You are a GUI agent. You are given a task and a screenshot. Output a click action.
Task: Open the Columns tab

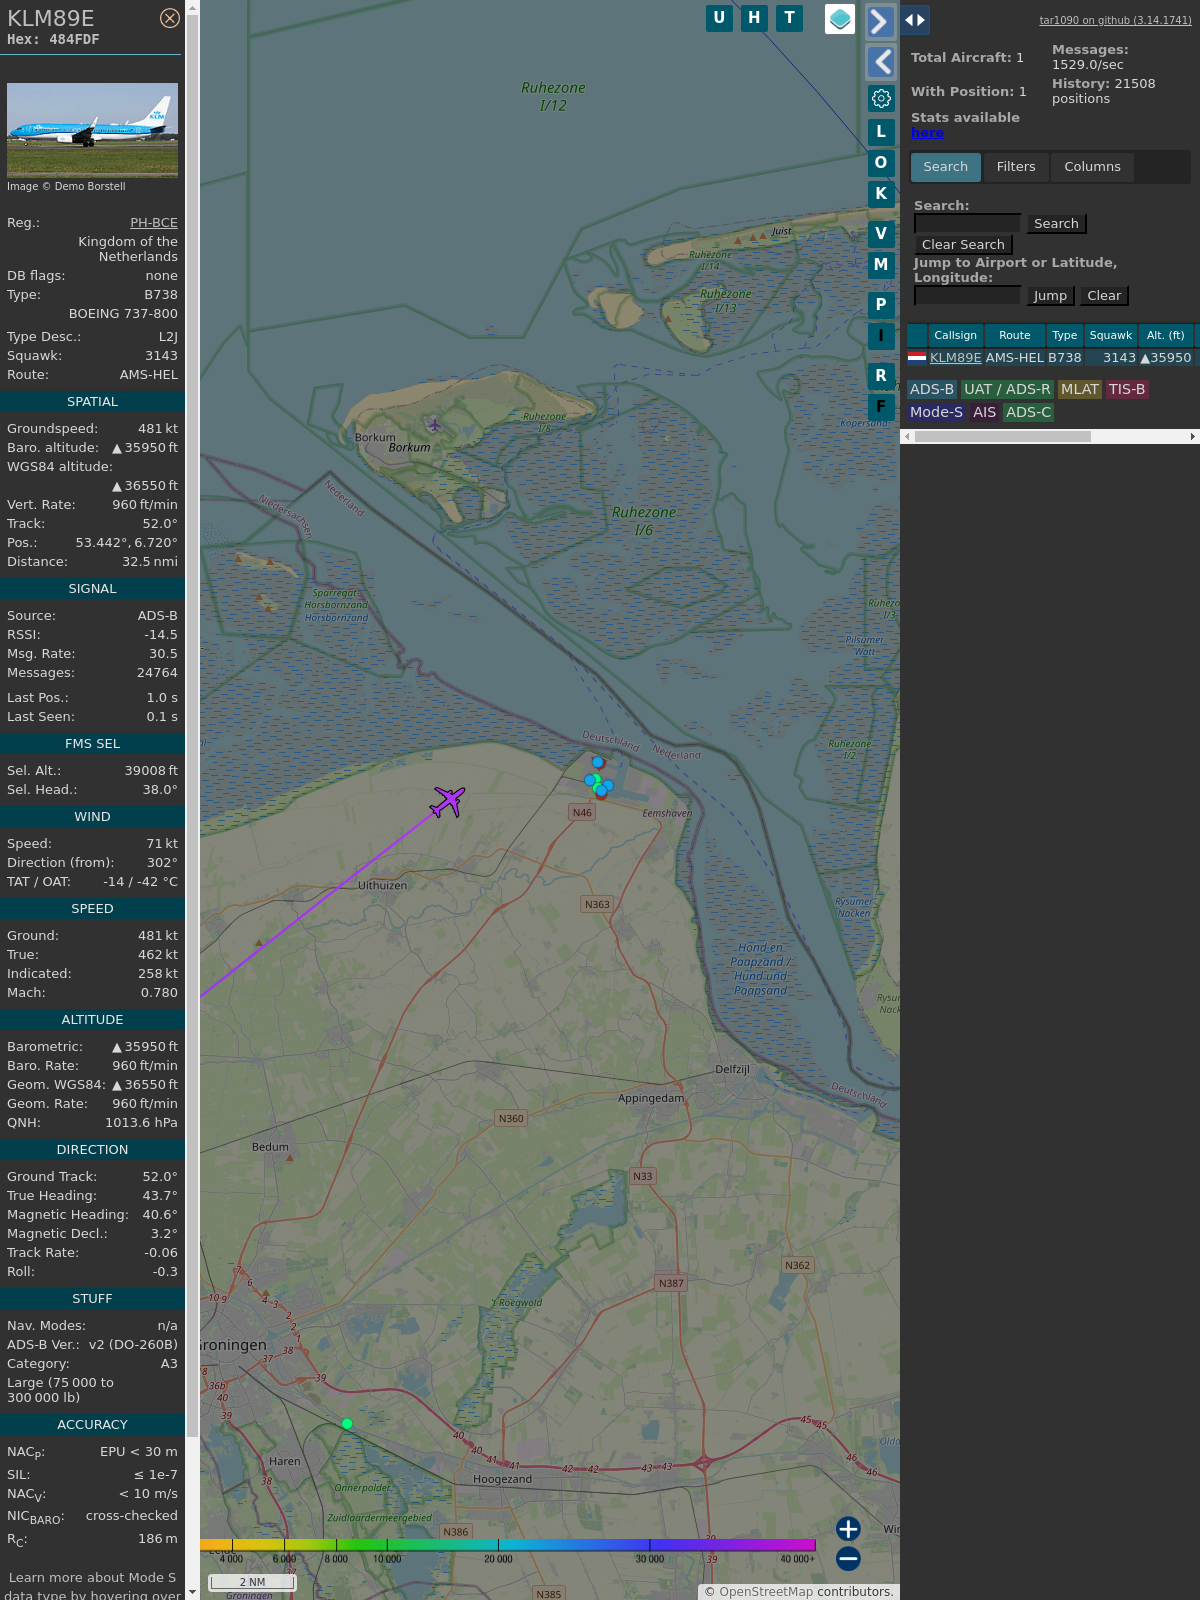coord(1092,167)
